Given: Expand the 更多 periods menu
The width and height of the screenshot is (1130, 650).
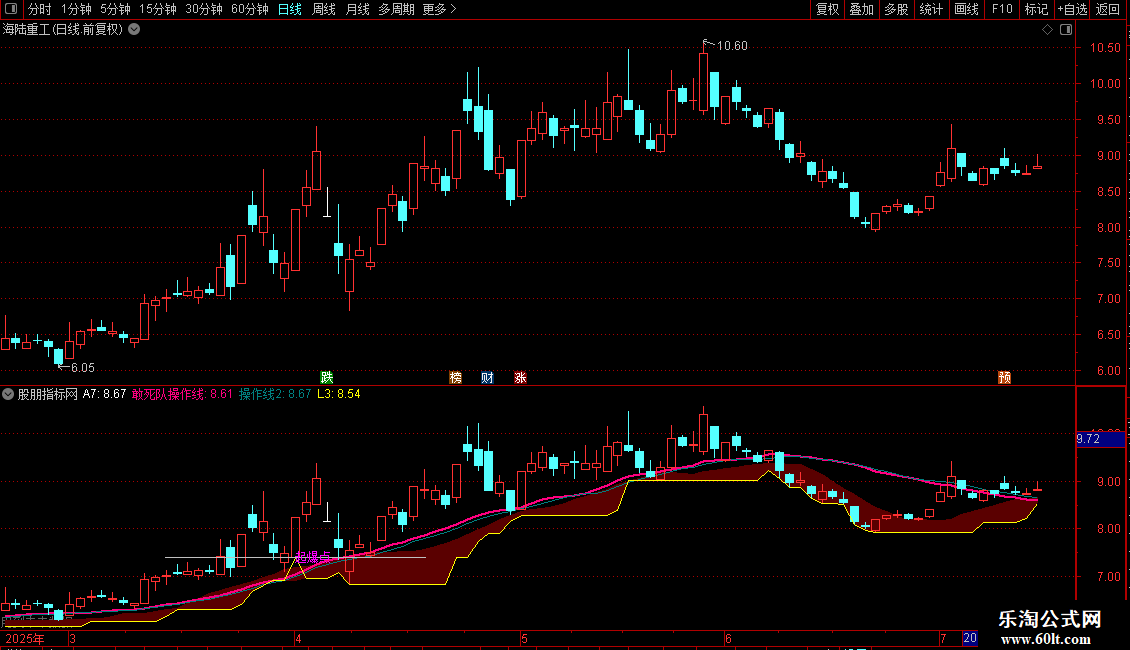Looking at the screenshot, I should point(439,9).
